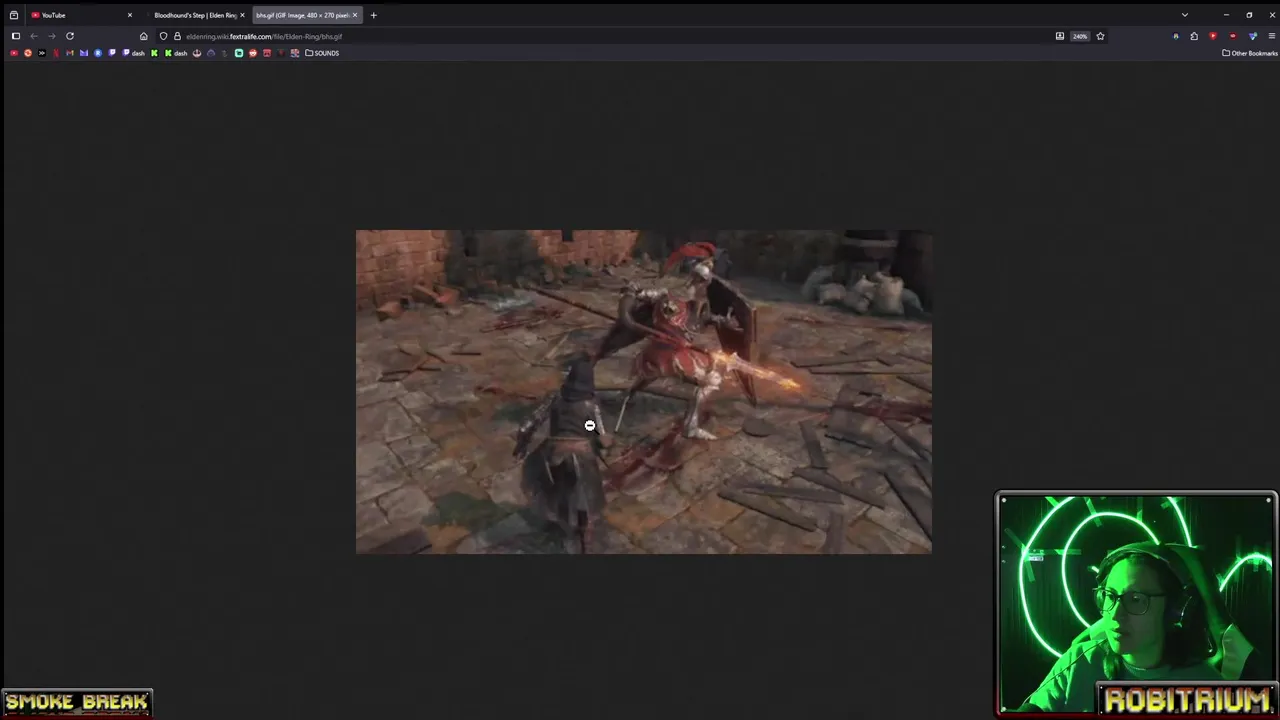Image resolution: width=1280 pixels, height=720 pixels.
Task: Bookmark this page with the star
Action: point(1100,36)
